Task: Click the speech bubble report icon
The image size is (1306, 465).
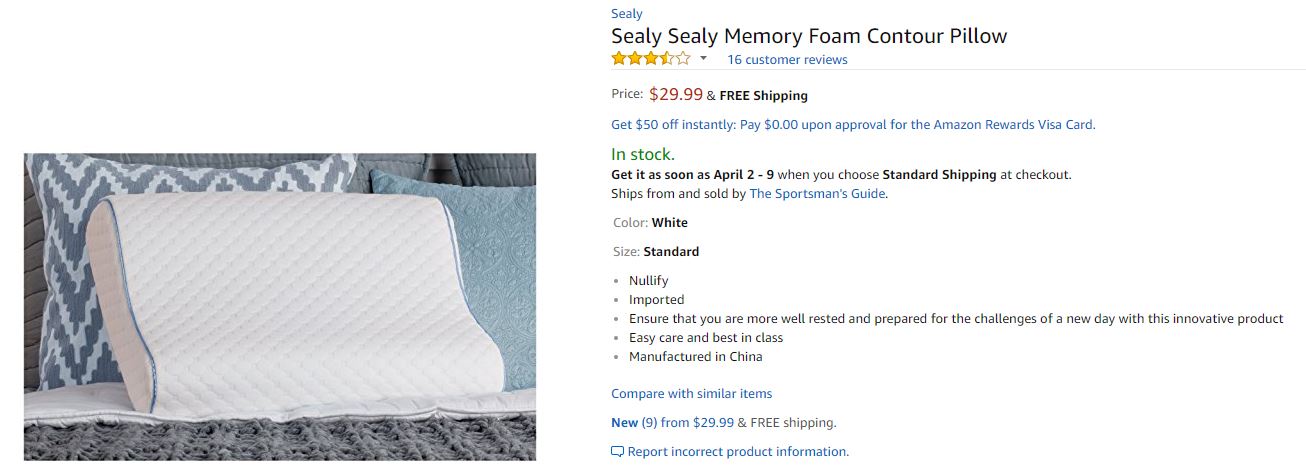Action: point(617,452)
